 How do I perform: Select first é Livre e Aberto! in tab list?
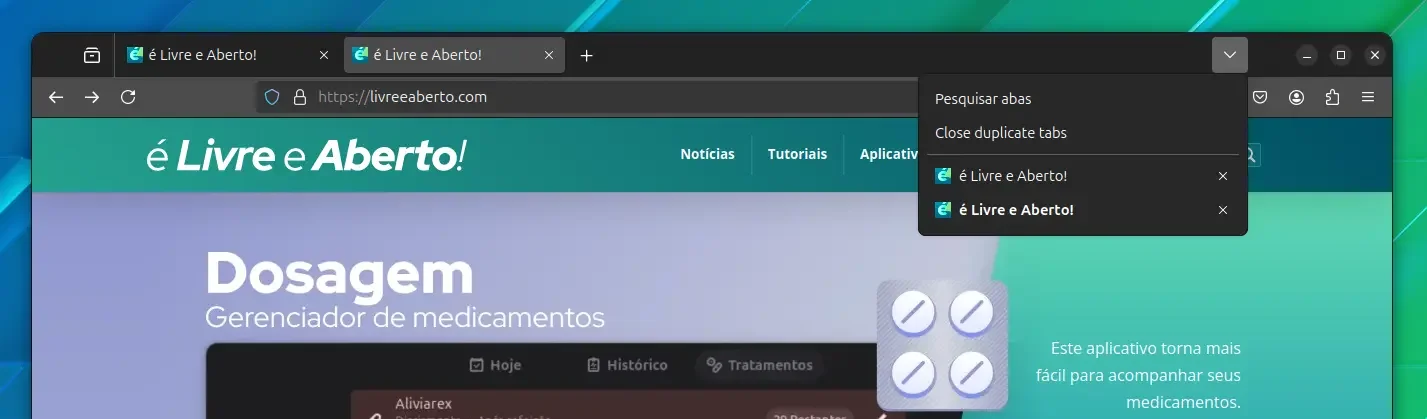click(x=1066, y=176)
